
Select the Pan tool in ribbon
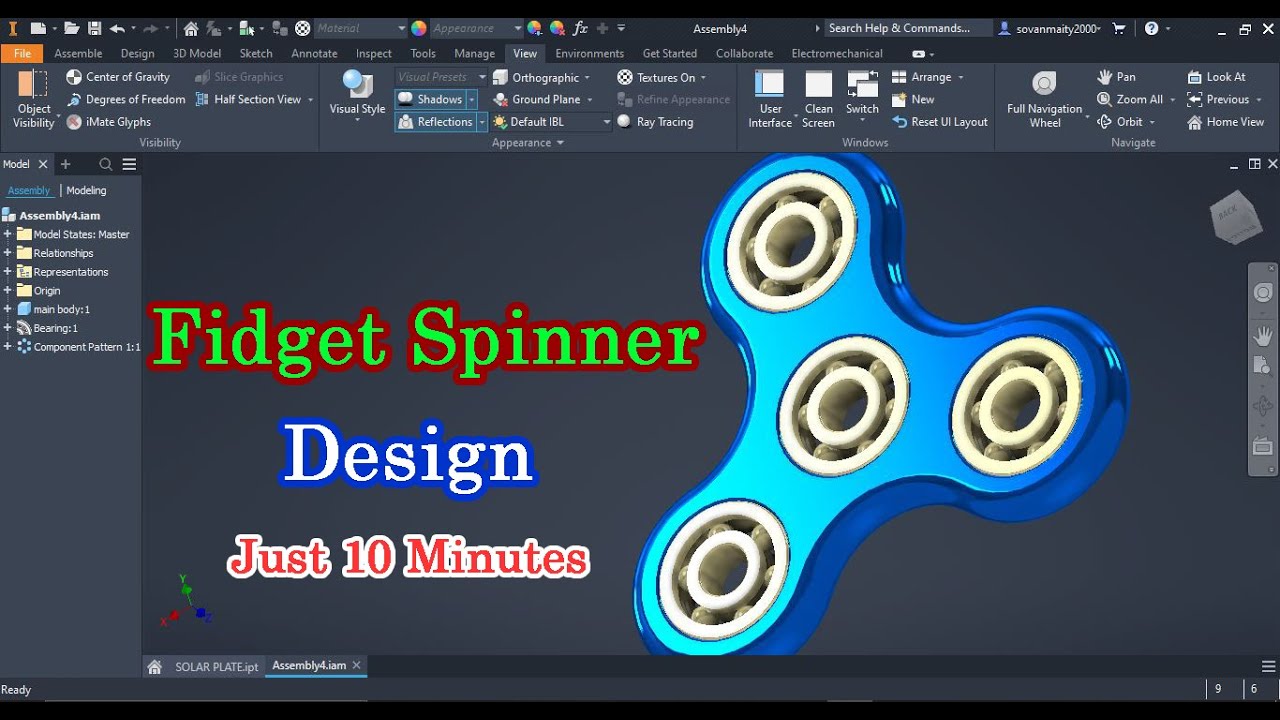coord(1116,77)
